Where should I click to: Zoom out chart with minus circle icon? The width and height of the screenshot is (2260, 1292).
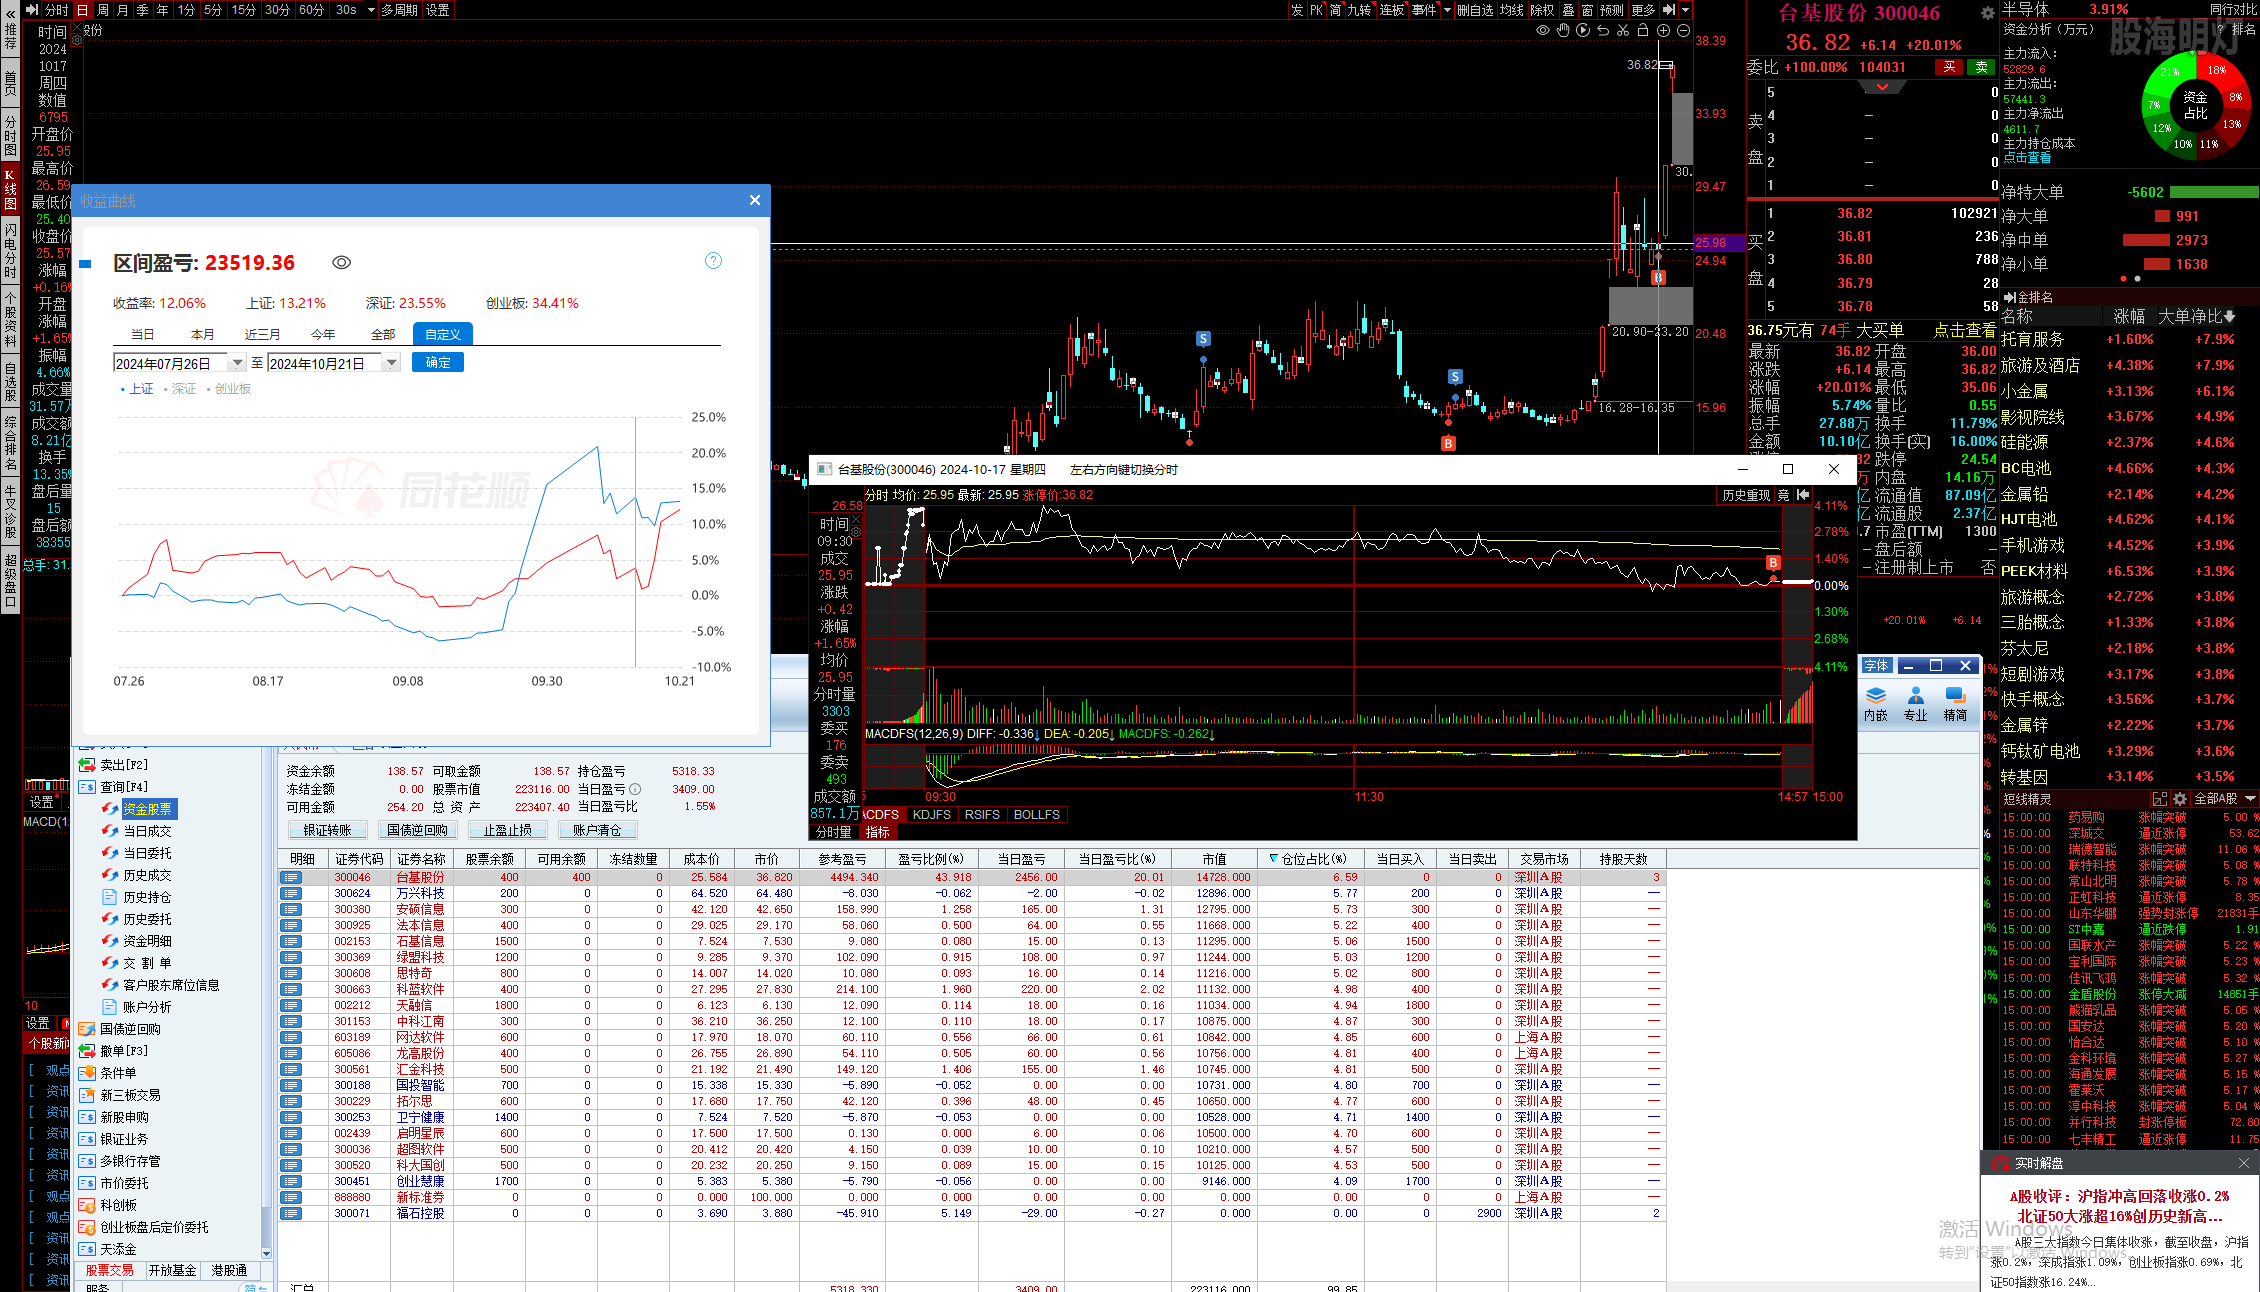tap(1684, 31)
